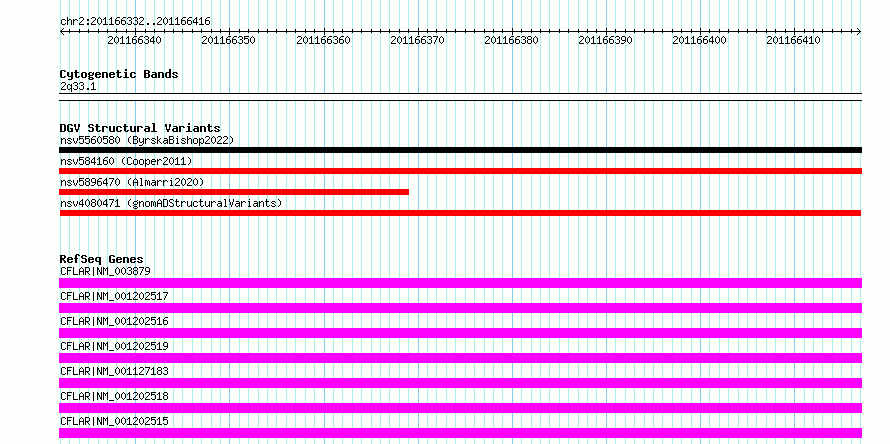The width and height of the screenshot is (890, 444).
Task: Click the black nsv5560580 variant bar
Action: (x=460, y=150)
